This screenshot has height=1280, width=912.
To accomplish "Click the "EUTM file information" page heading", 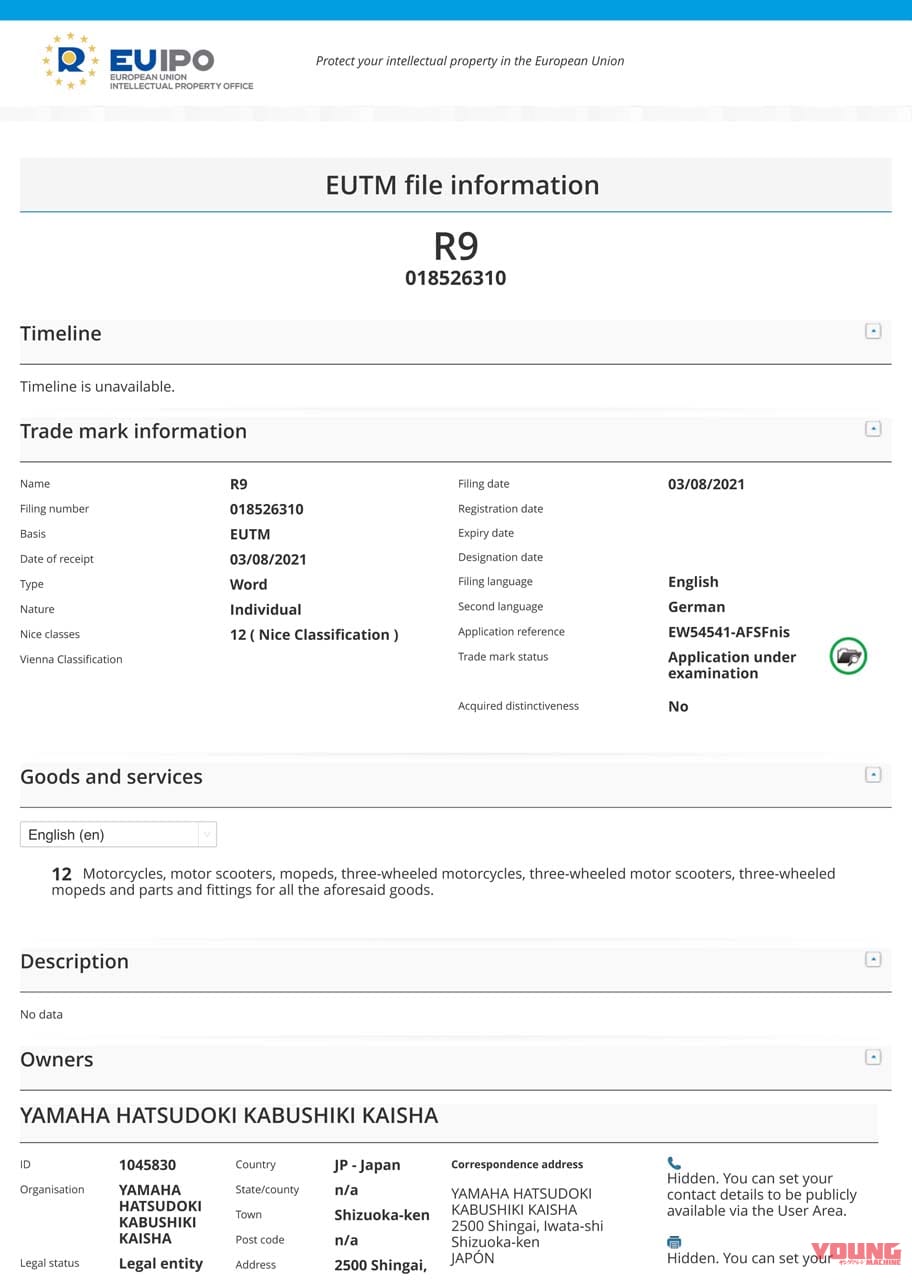I will click(x=462, y=185).
